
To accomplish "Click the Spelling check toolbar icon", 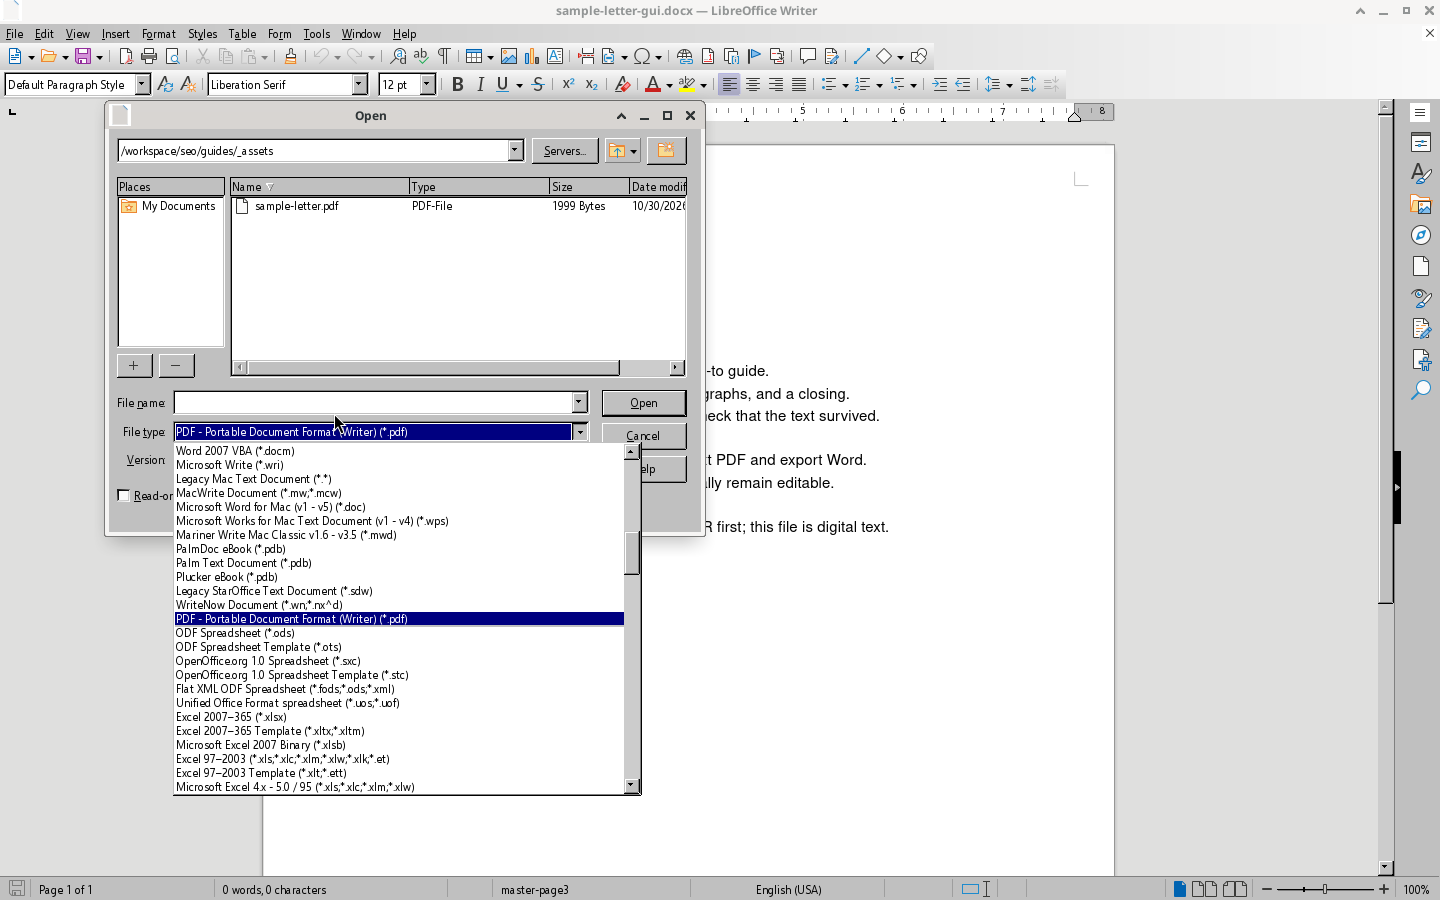I will [x=421, y=56].
